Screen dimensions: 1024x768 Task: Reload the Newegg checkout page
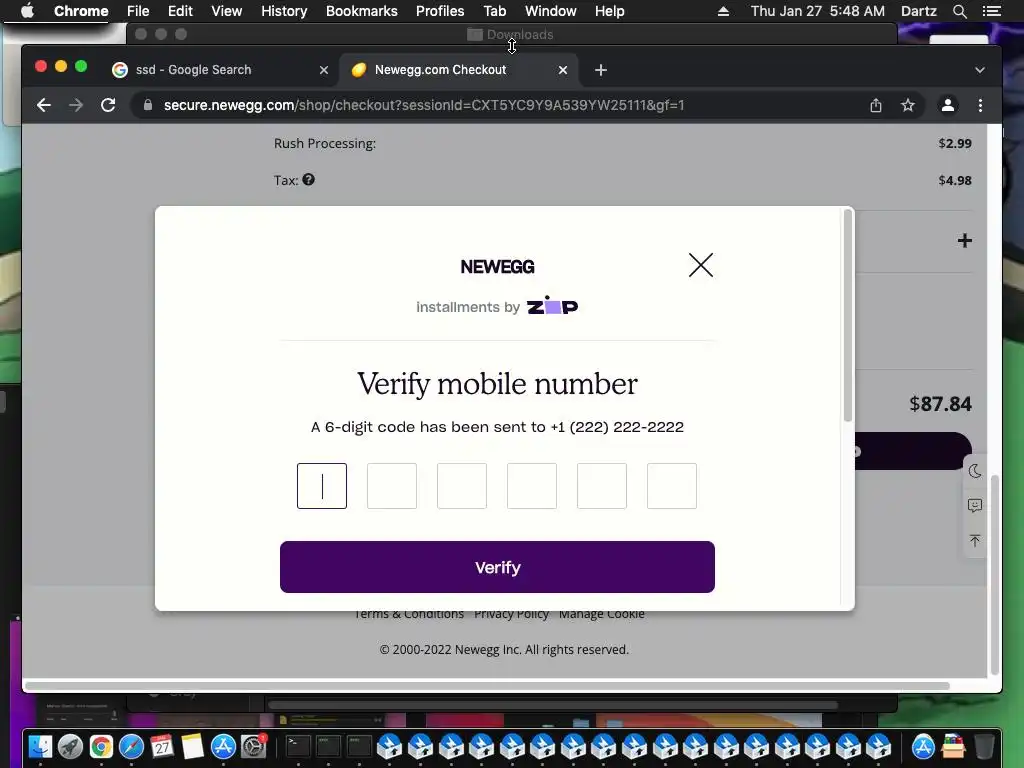pyautogui.click(x=108, y=105)
